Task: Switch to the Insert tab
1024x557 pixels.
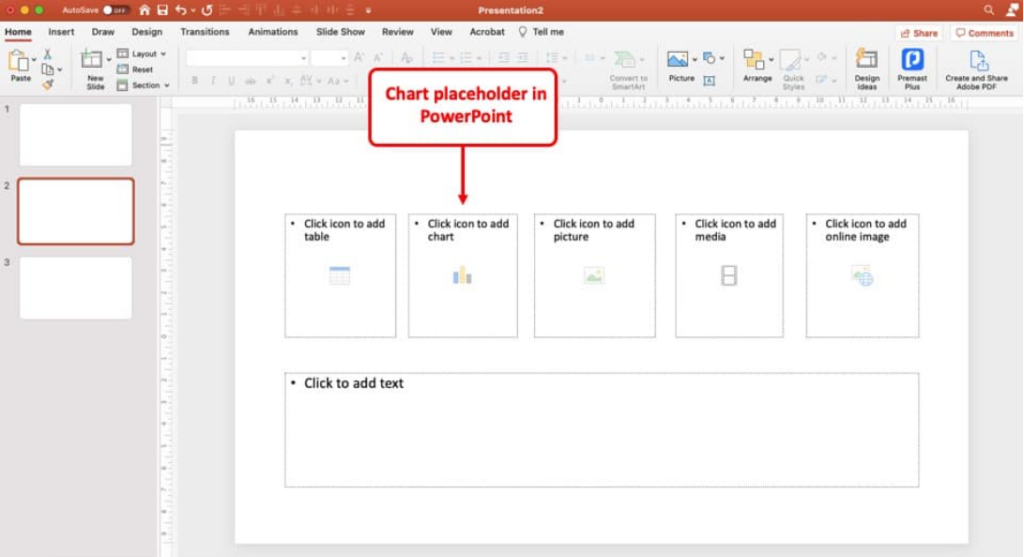Action: 61,32
